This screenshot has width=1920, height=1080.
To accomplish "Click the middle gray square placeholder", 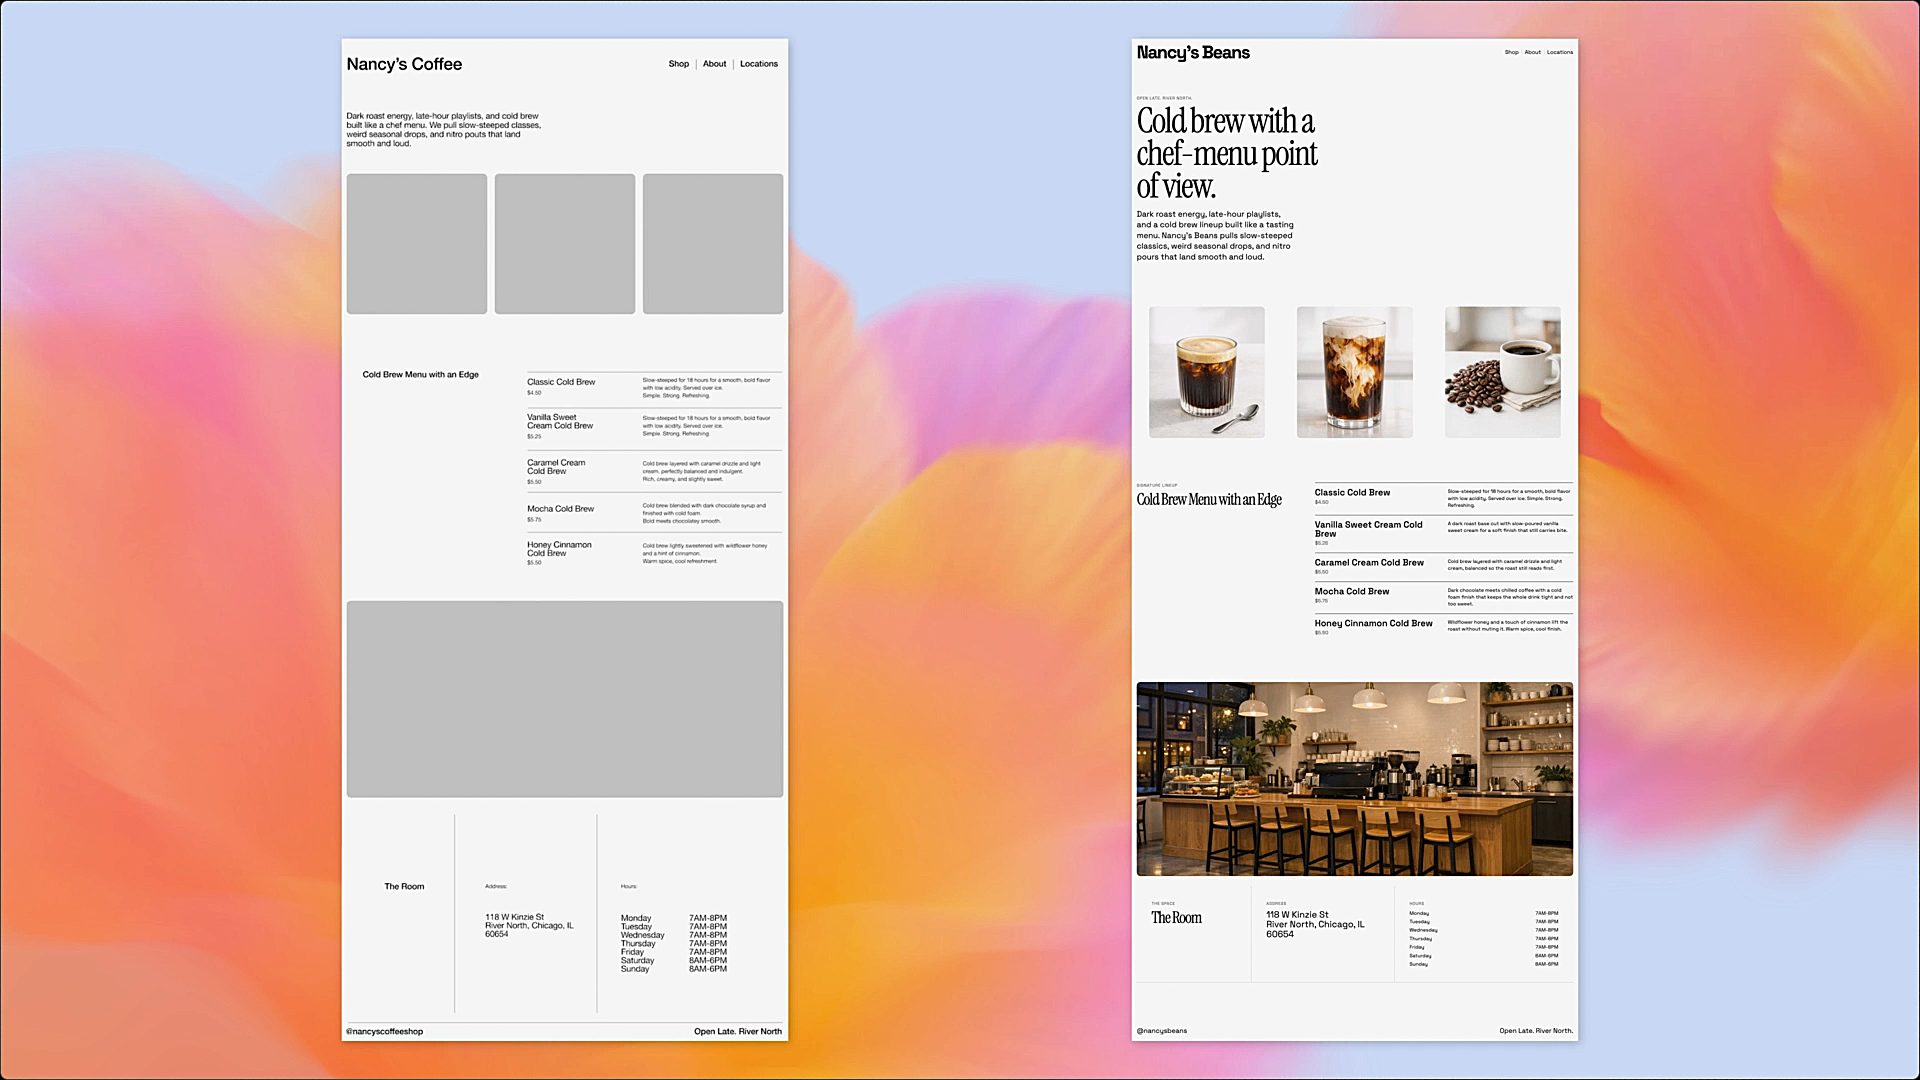I will click(564, 244).
